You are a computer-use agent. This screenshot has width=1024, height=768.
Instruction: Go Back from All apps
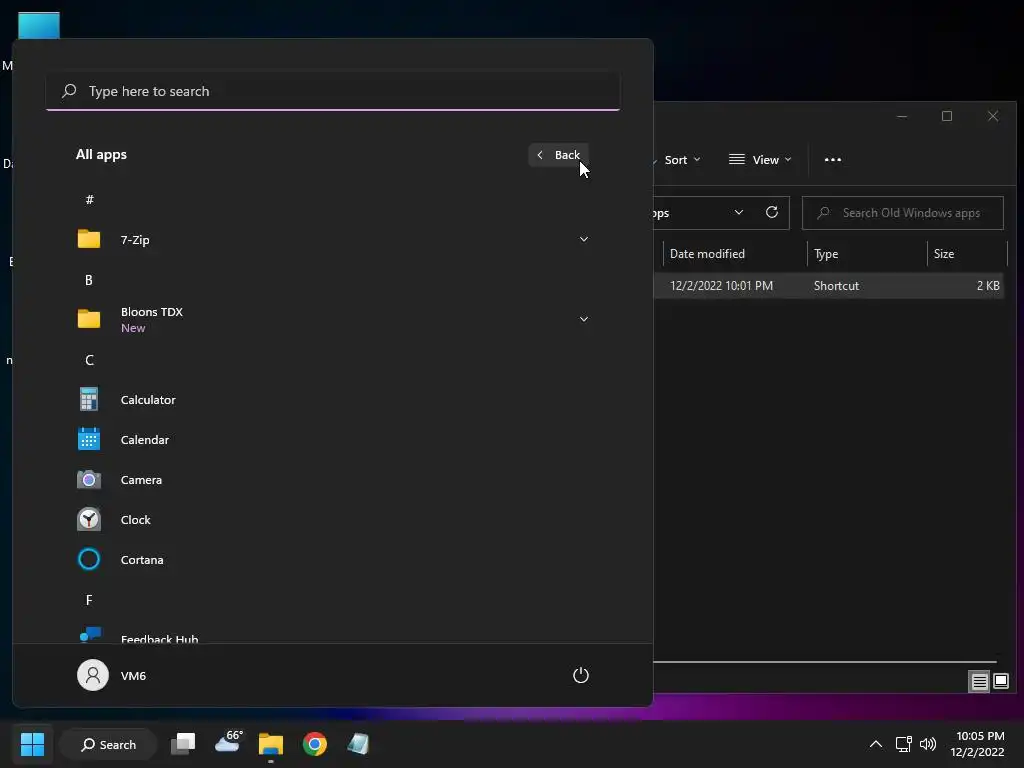[558, 155]
